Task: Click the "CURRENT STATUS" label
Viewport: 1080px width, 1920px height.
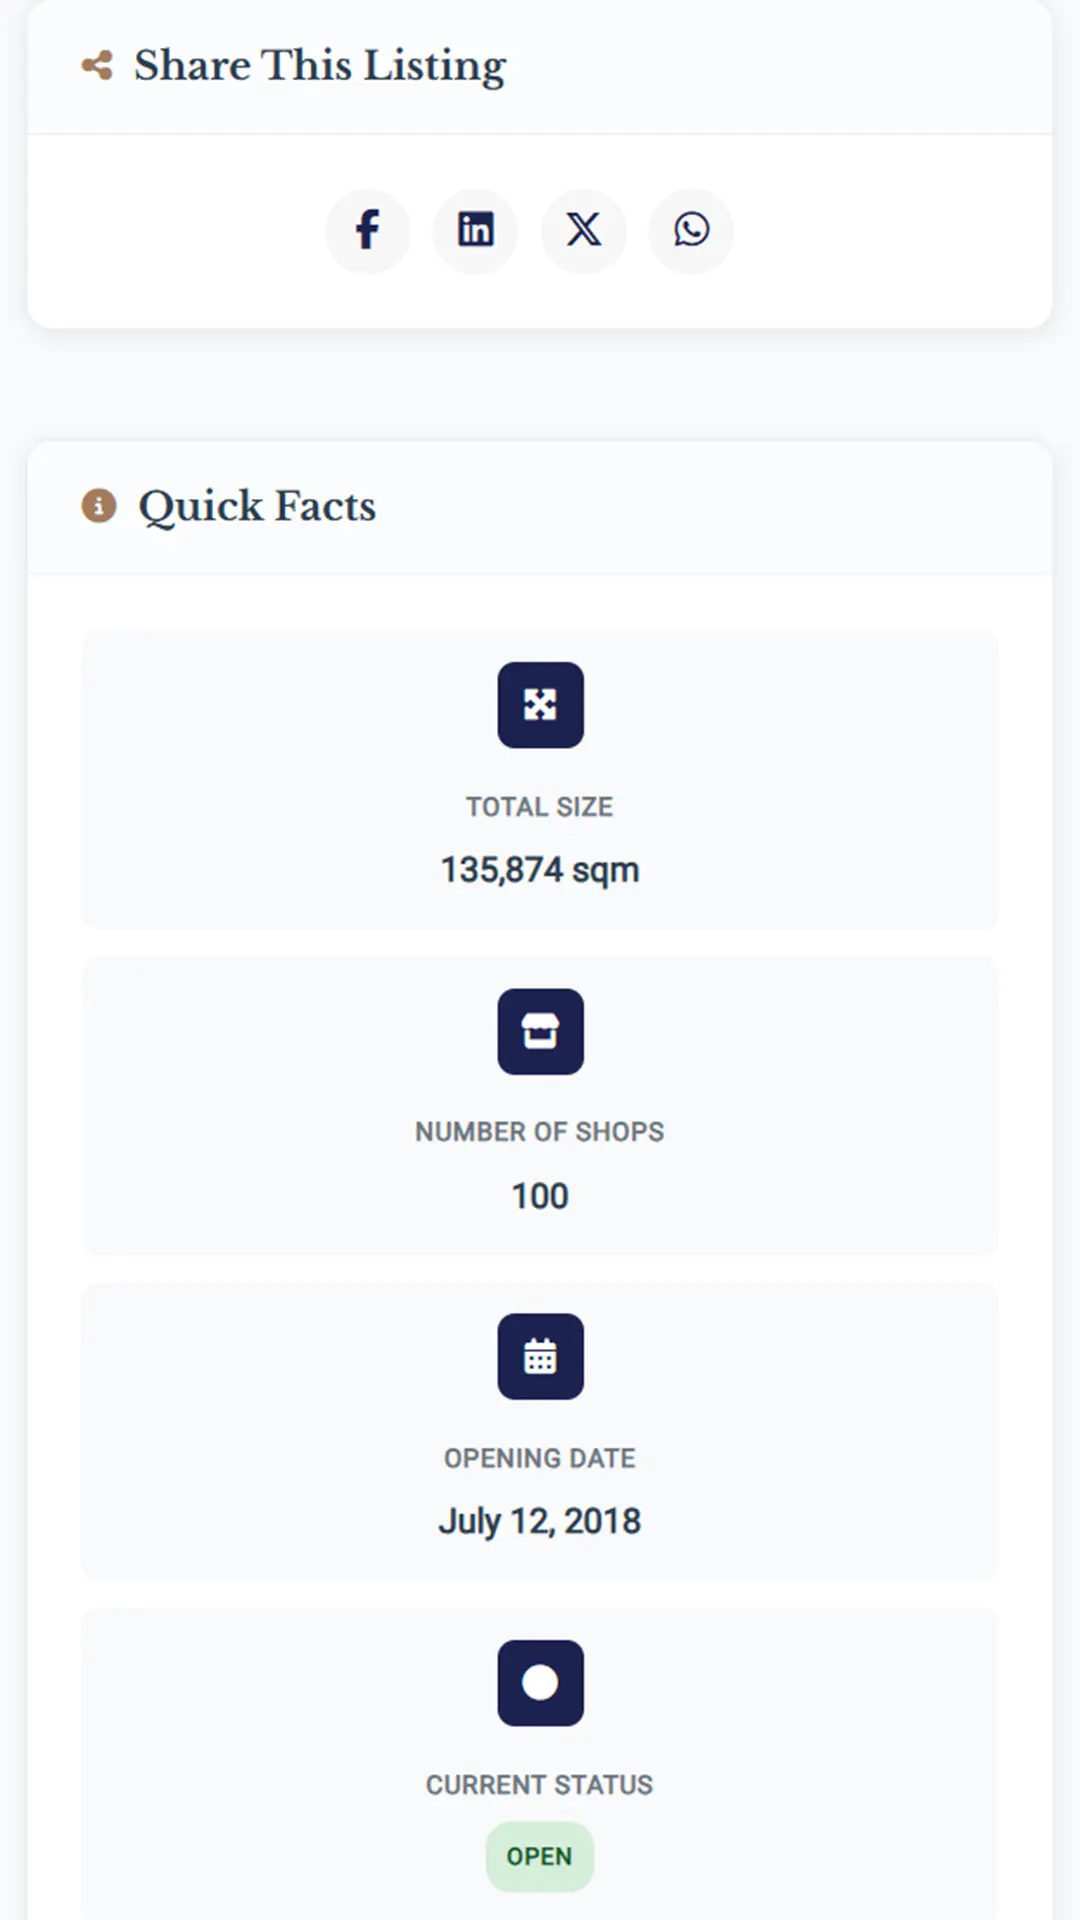Action: tap(540, 1785)
